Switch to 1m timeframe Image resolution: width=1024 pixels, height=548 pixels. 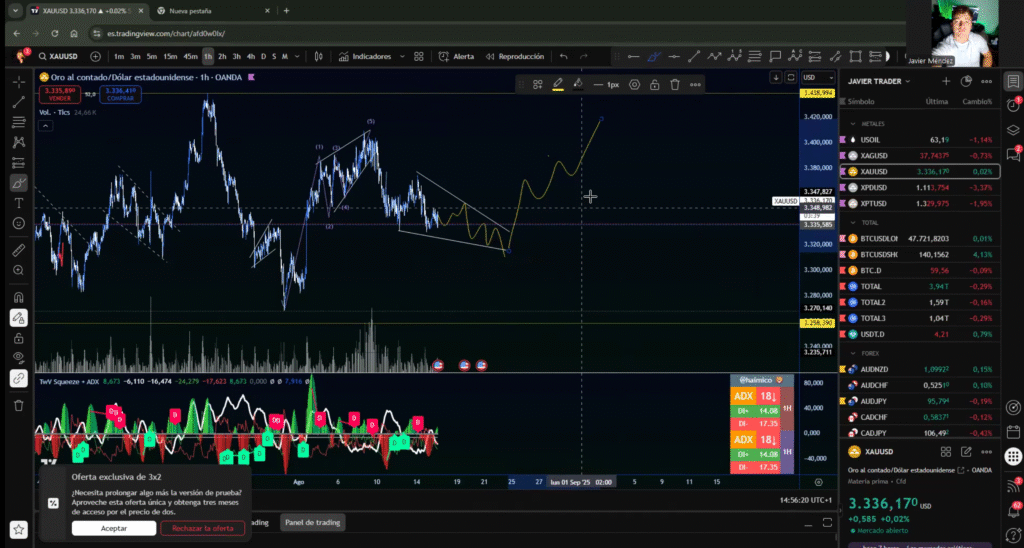tap(119, 57)
